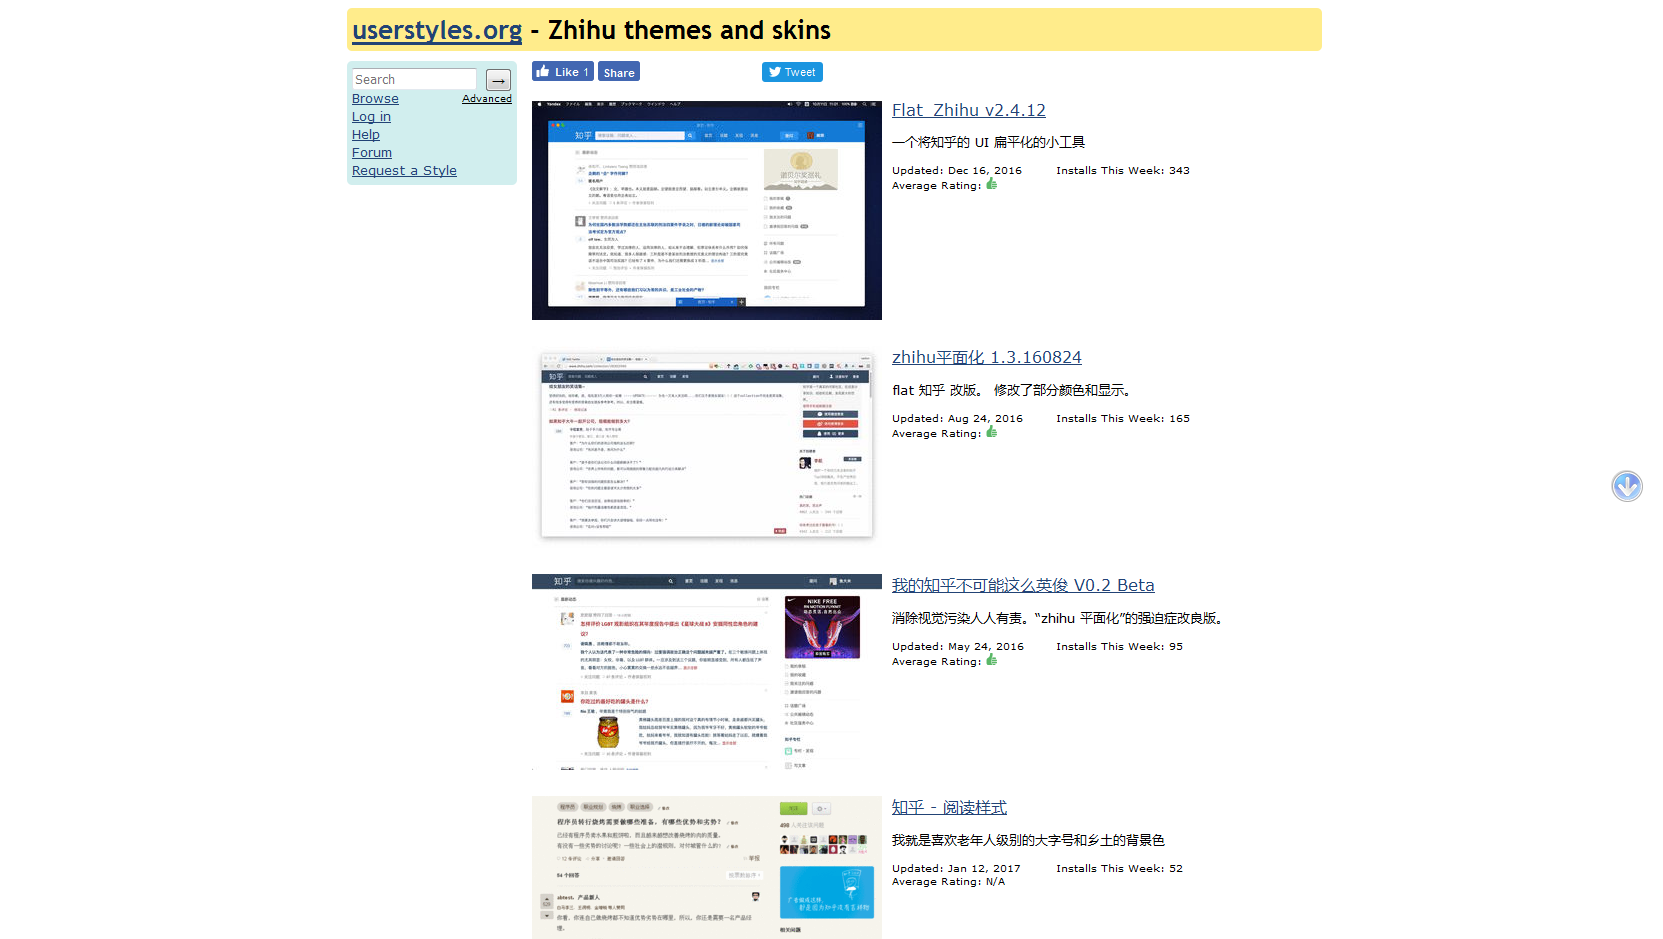This screenshot has width=1663, height=939.
Task: Click 'Installs This Week: 343' text
Action: tap(1123, 170)
